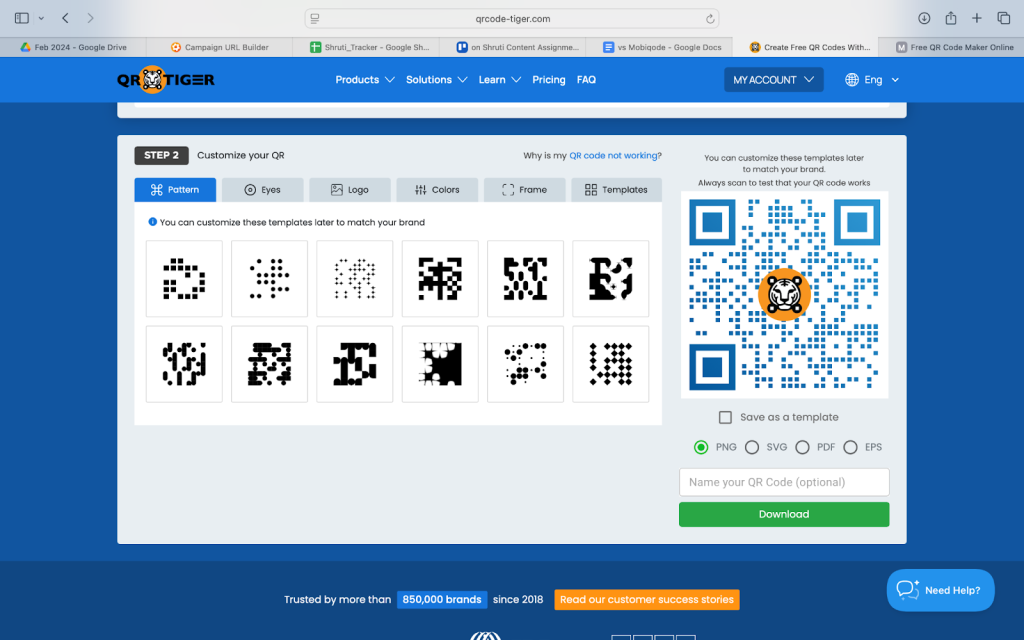Select the Frame tab
The height and width of the screenshot is (640, 1024).
coord(524,190)
